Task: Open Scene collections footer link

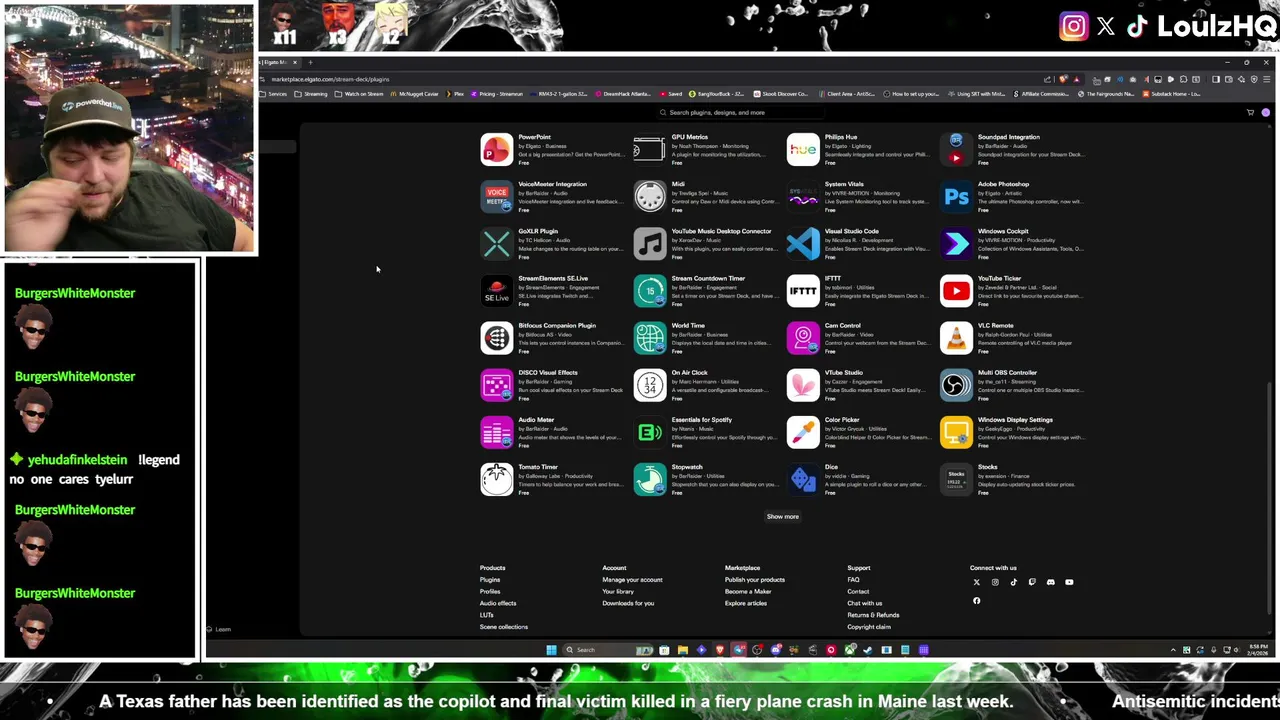Action: point(504,627)
